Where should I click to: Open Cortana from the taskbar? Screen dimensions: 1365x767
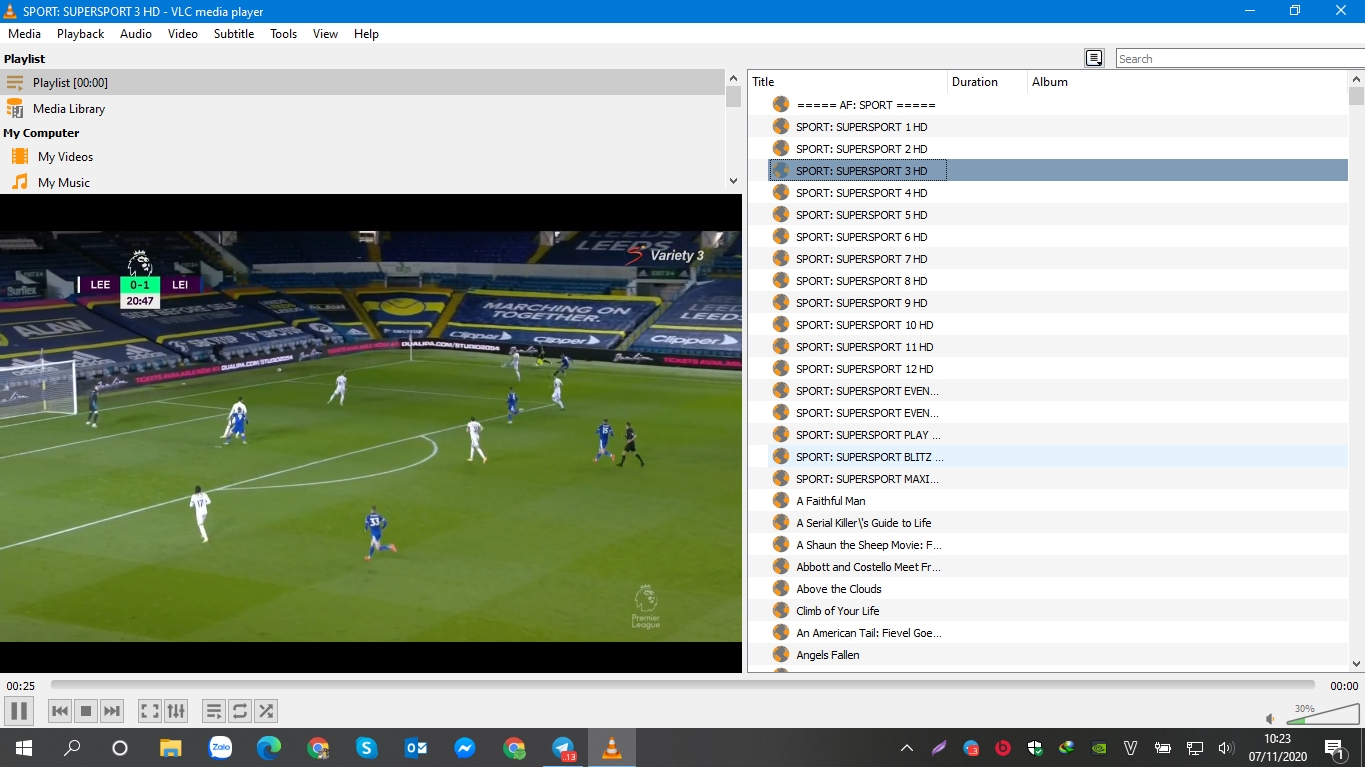120,748
